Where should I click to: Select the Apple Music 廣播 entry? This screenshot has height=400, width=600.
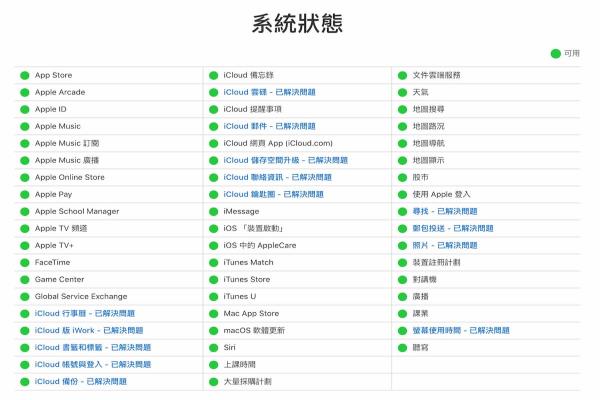(67, 160)
